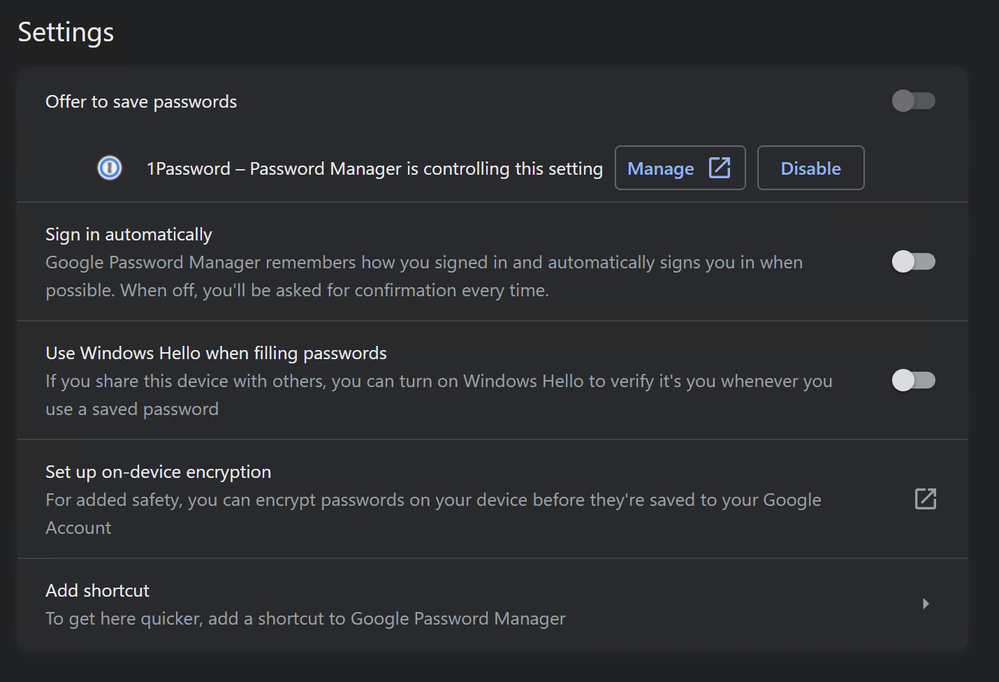Click the Add shortcut row title
999x682 pixels.
[97, 591]
